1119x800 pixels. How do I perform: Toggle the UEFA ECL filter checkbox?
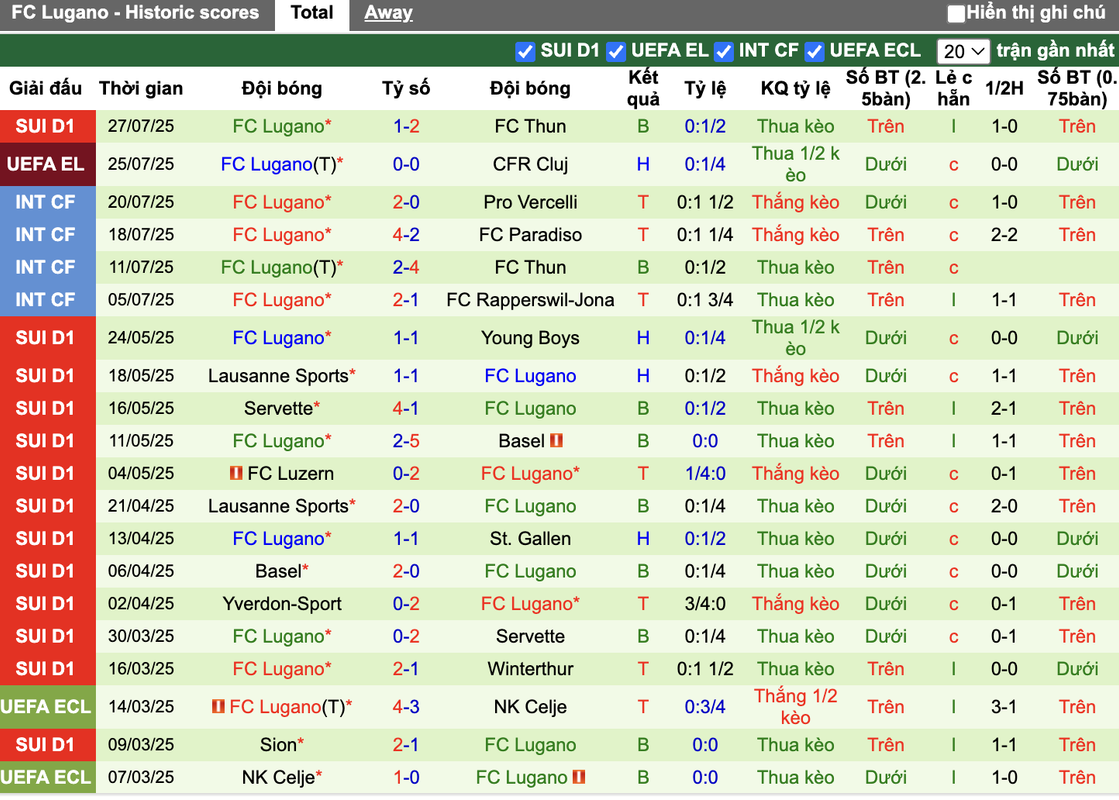click(814, 51)
